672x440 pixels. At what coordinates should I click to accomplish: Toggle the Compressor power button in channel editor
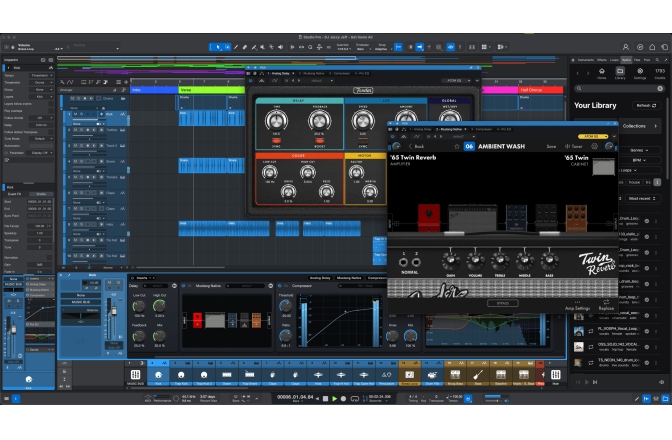280,286
